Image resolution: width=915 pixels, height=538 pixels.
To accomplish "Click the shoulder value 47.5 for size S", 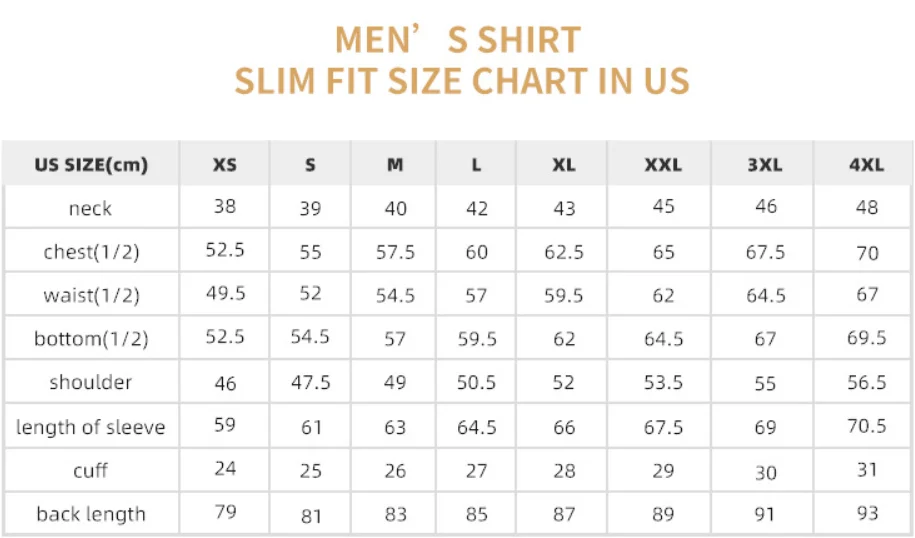I will [310, 382].
